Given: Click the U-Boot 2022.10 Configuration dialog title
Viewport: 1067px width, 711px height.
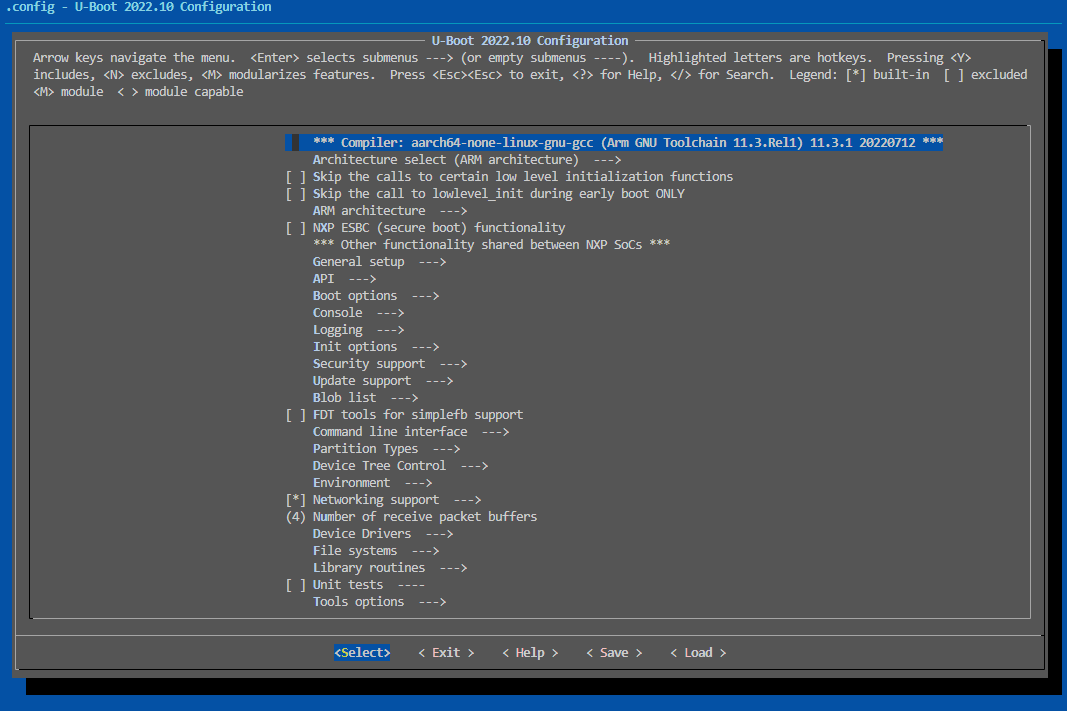Looking at the screenshot, I should pos(530,41).
